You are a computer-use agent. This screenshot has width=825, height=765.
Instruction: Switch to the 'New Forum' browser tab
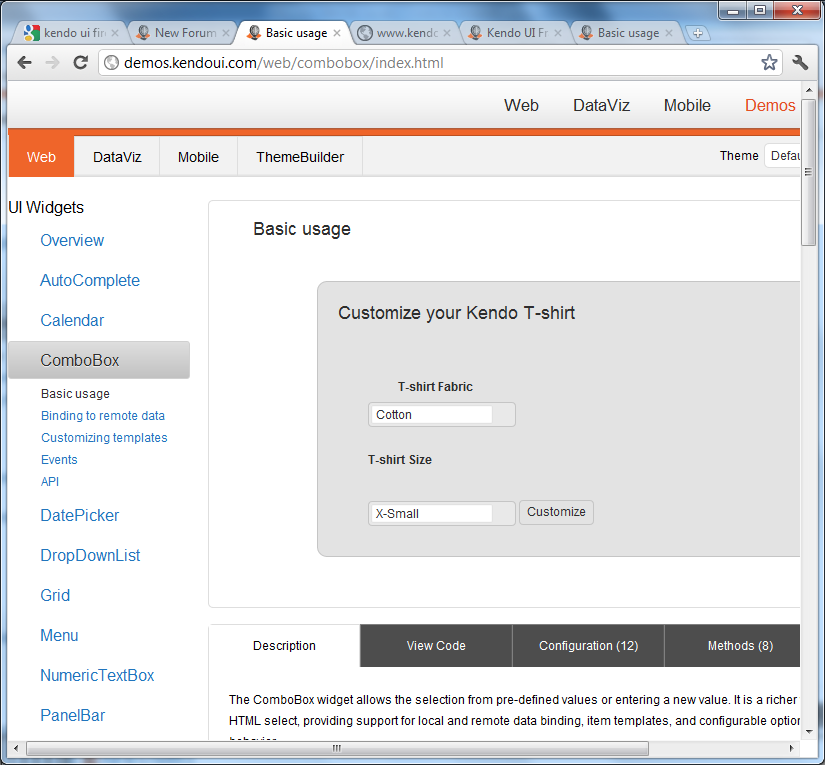tap(182, 33)
